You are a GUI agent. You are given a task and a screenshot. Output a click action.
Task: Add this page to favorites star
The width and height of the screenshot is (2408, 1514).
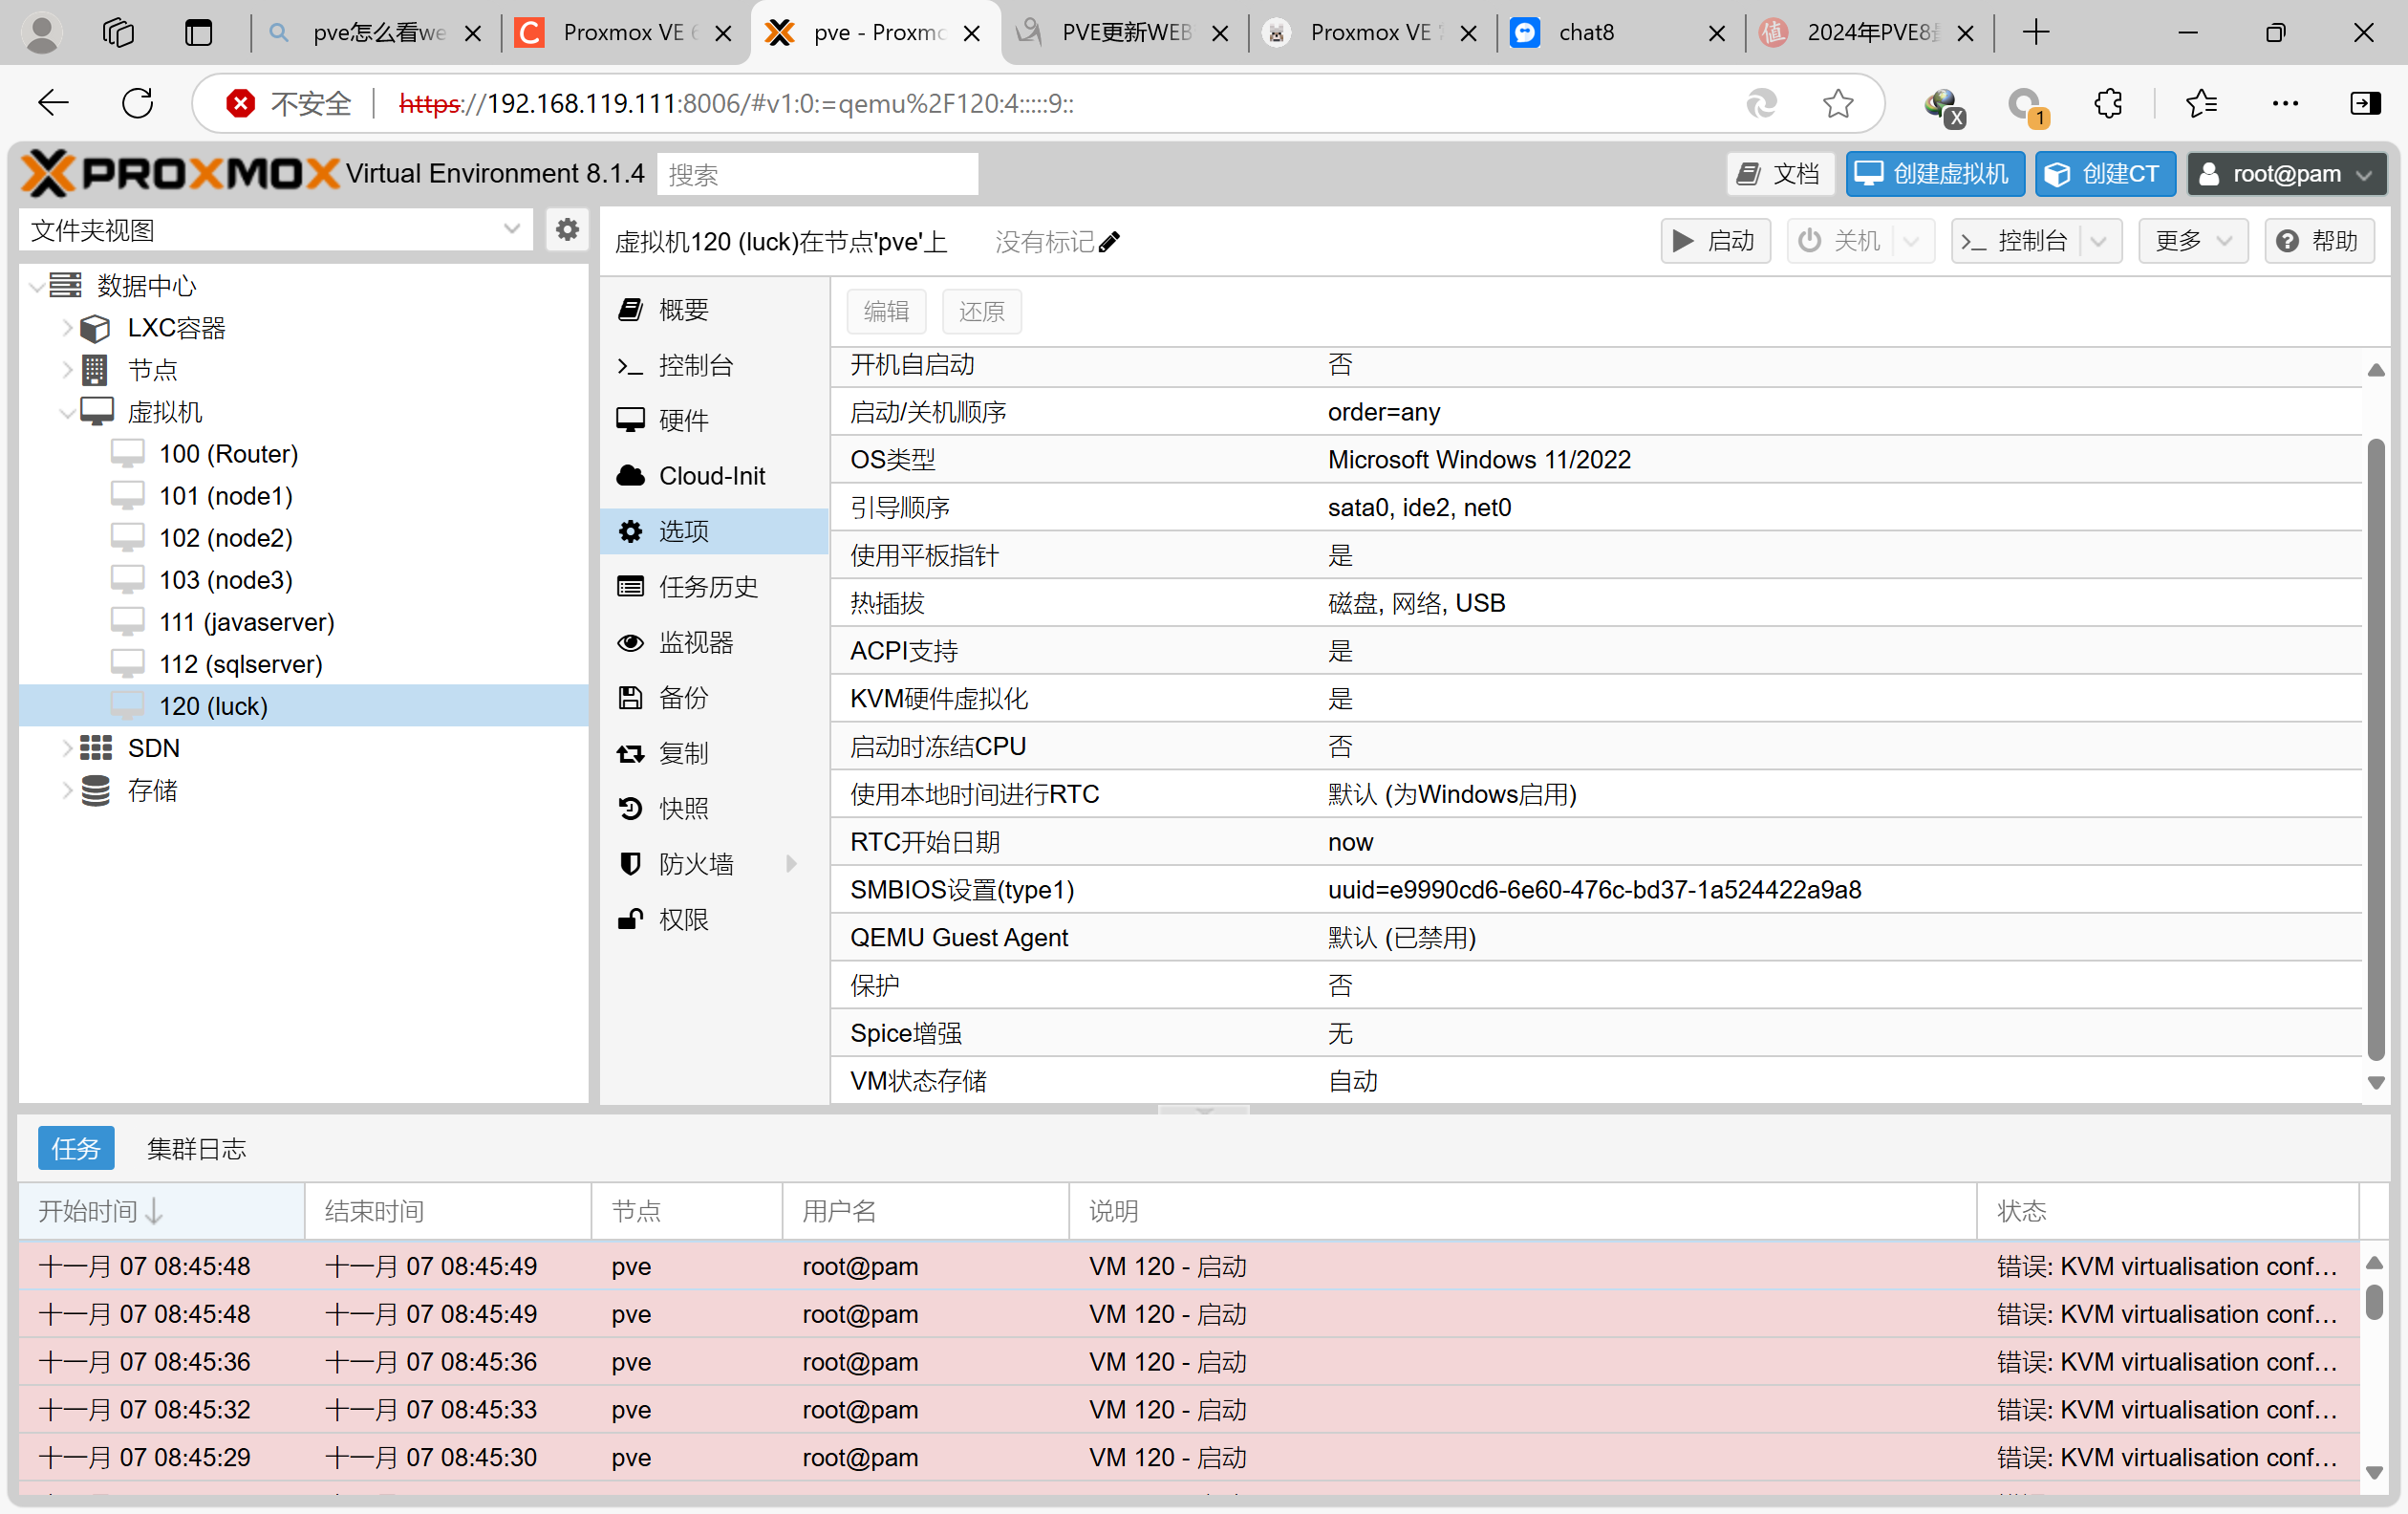coord(1838,103)
